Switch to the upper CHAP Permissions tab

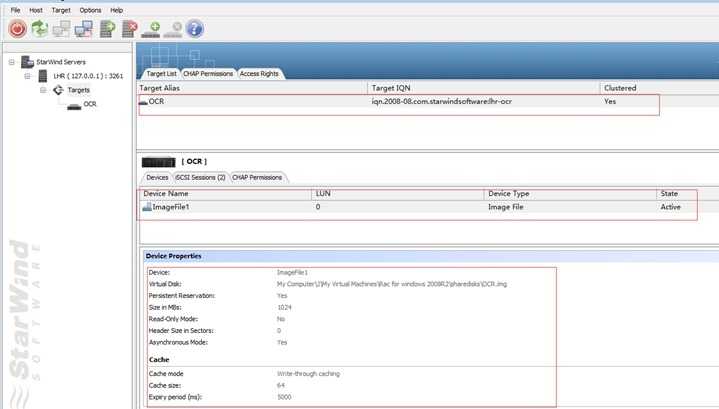208,74
